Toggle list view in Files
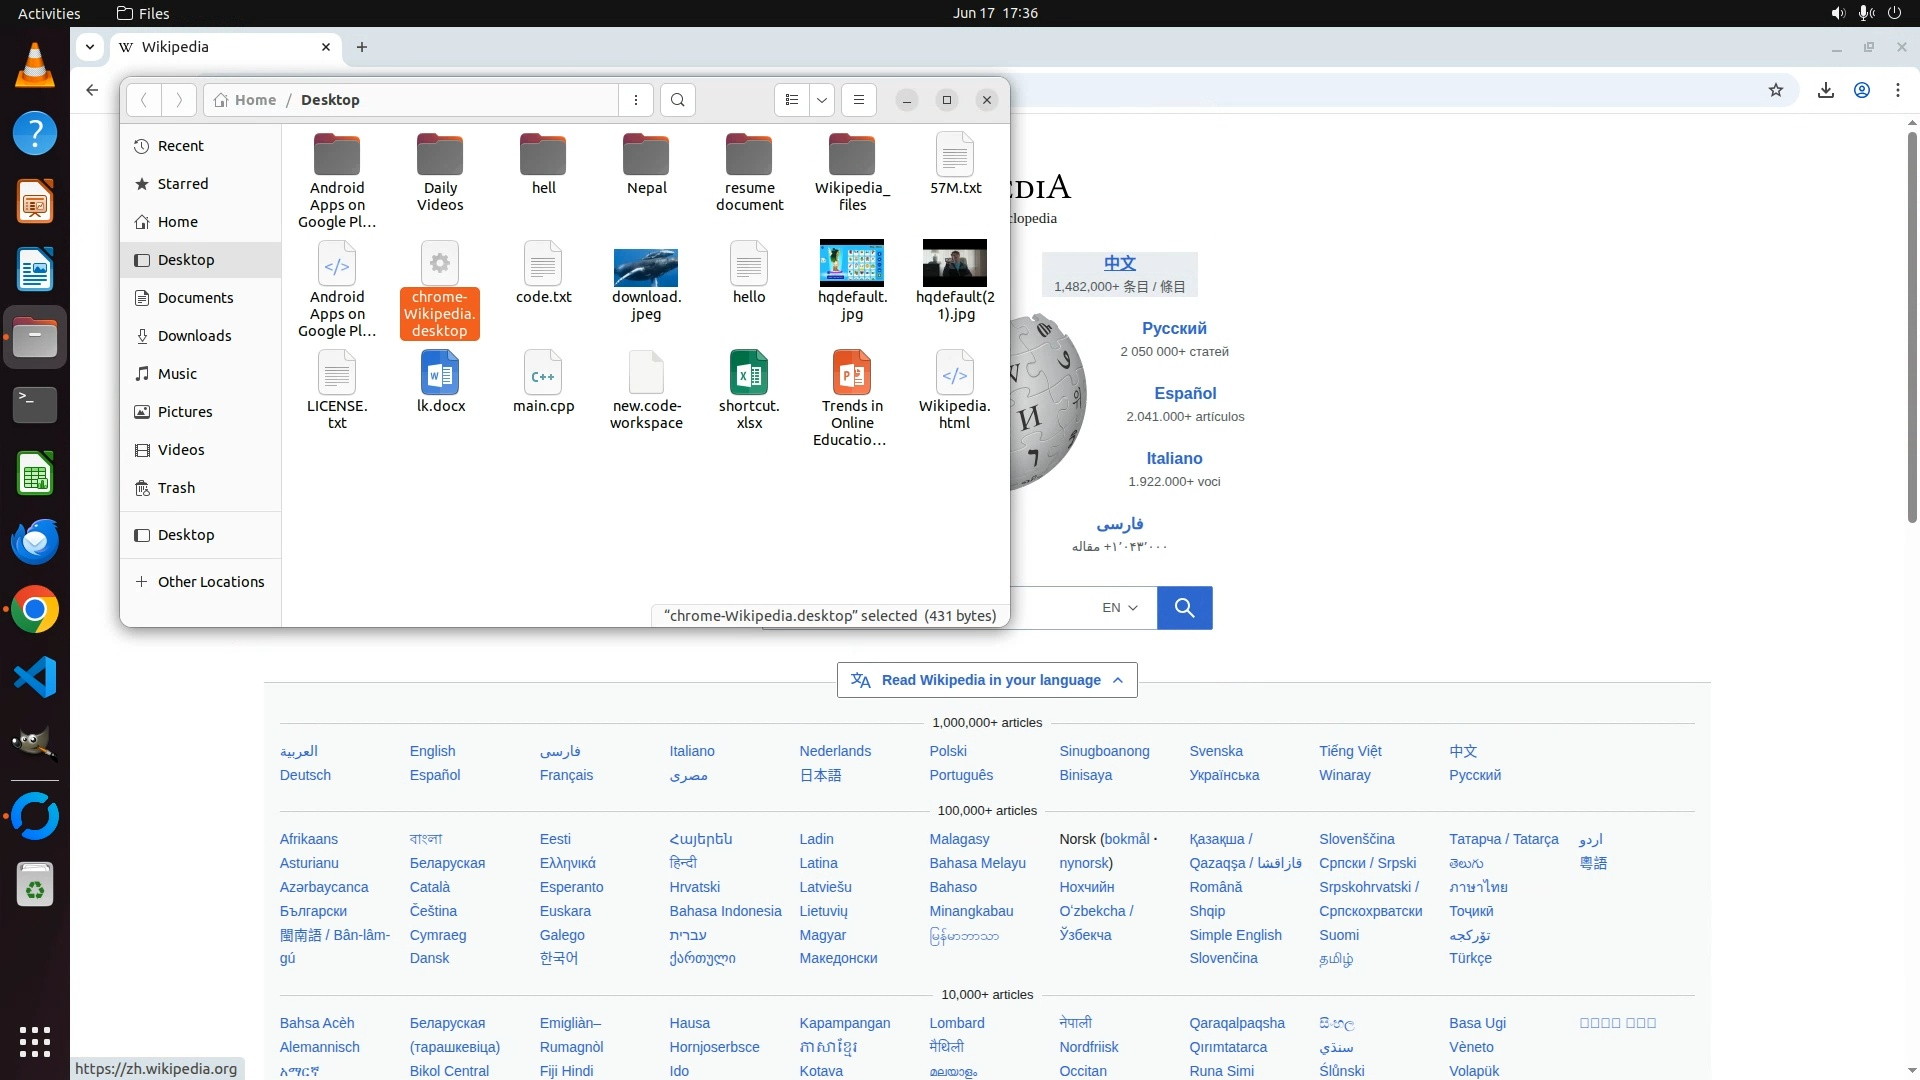 click(x=792, y=100)
